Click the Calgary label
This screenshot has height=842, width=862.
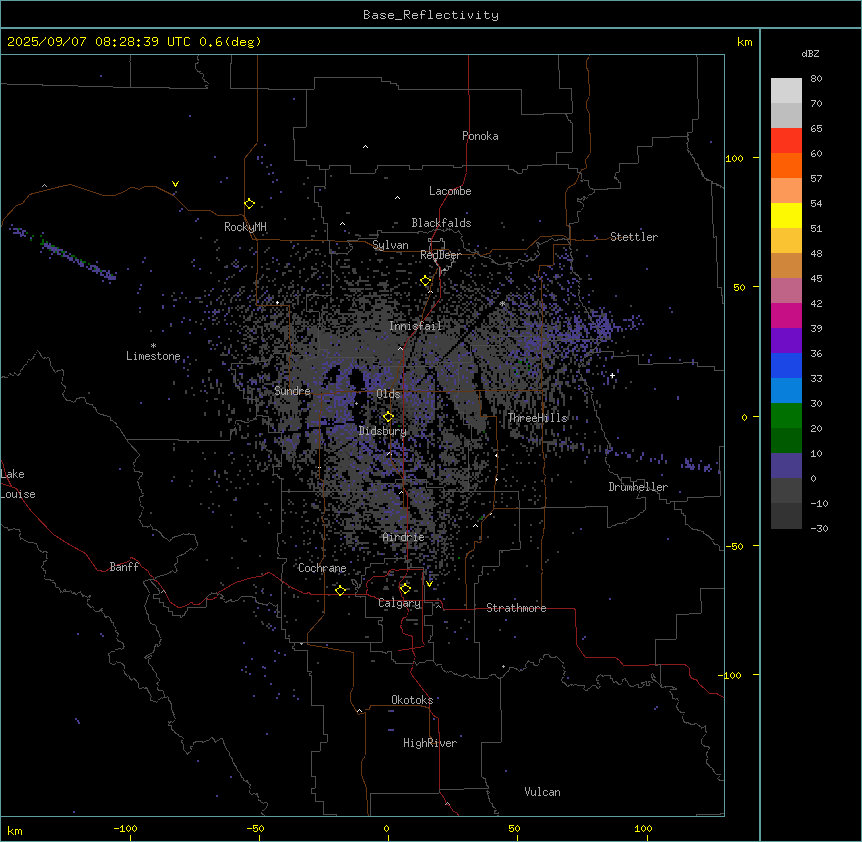pos(399,603)
